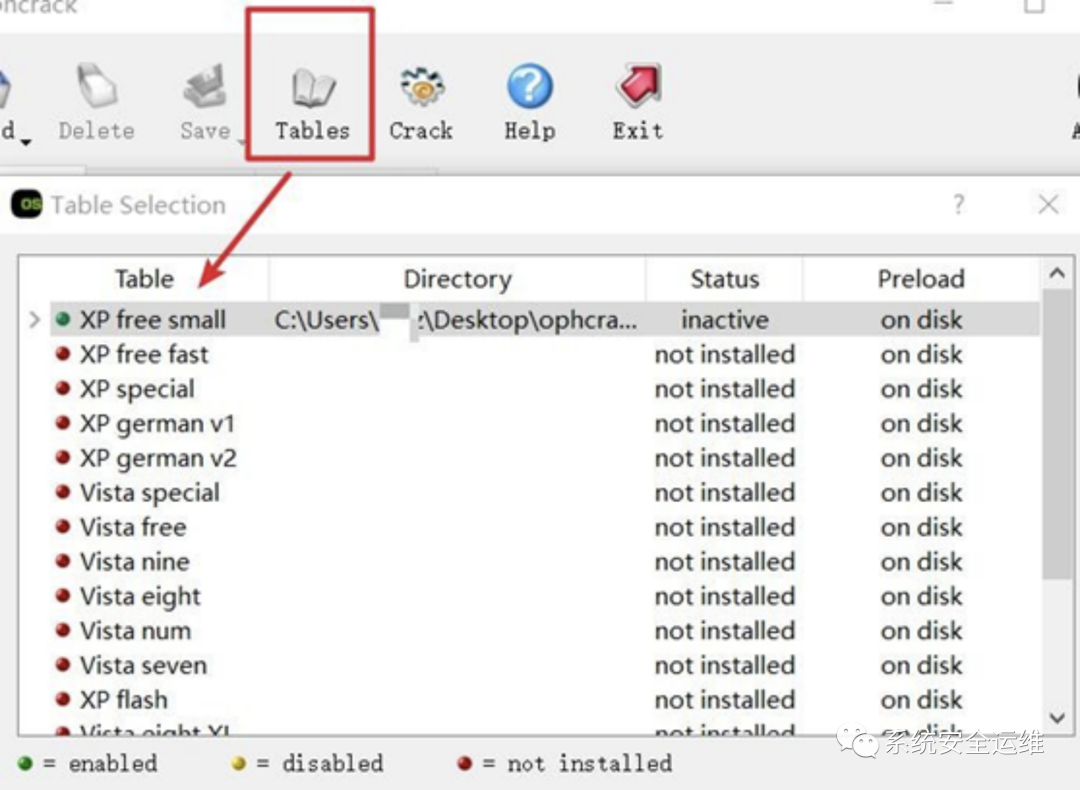
Task: Select the XP german v2 table
Action: point(158,458)
